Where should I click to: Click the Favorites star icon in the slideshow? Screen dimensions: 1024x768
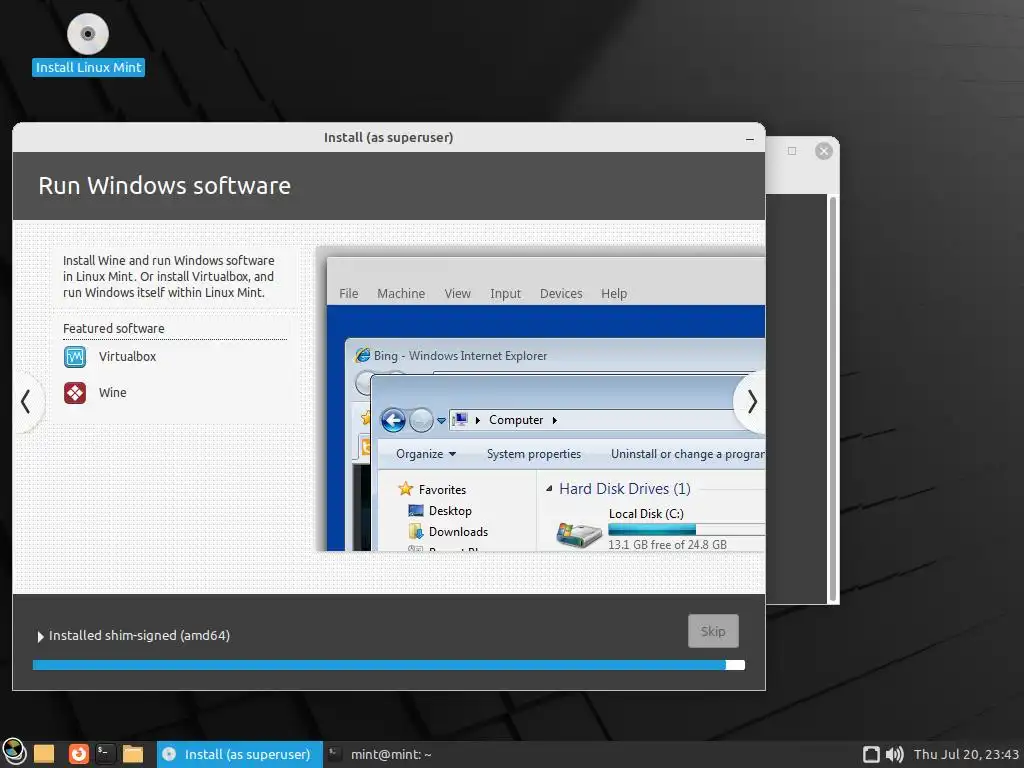406,488
